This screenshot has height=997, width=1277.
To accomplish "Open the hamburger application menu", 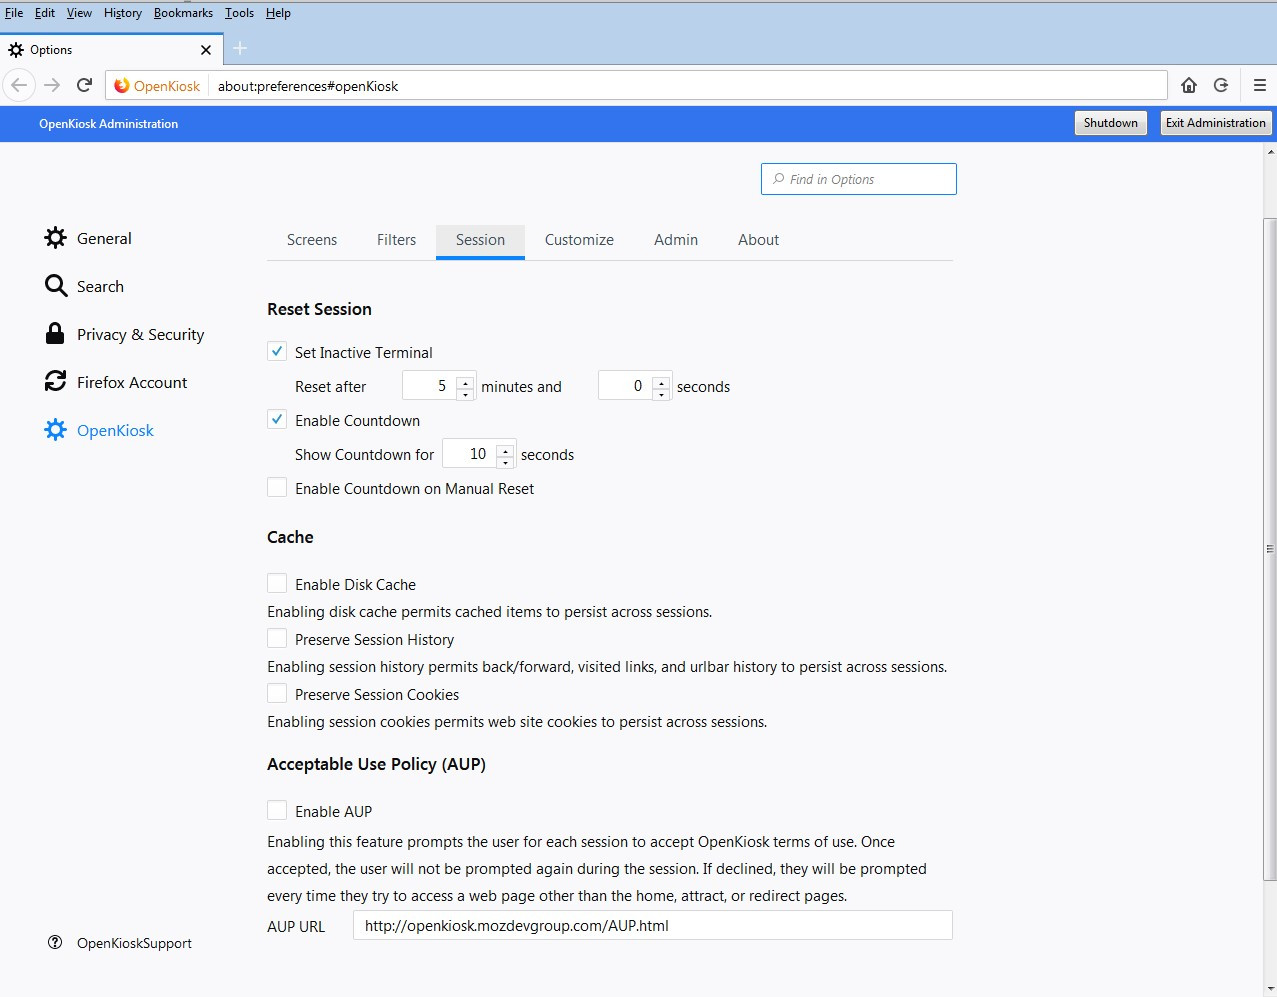I will click(x=1260, y=85).
